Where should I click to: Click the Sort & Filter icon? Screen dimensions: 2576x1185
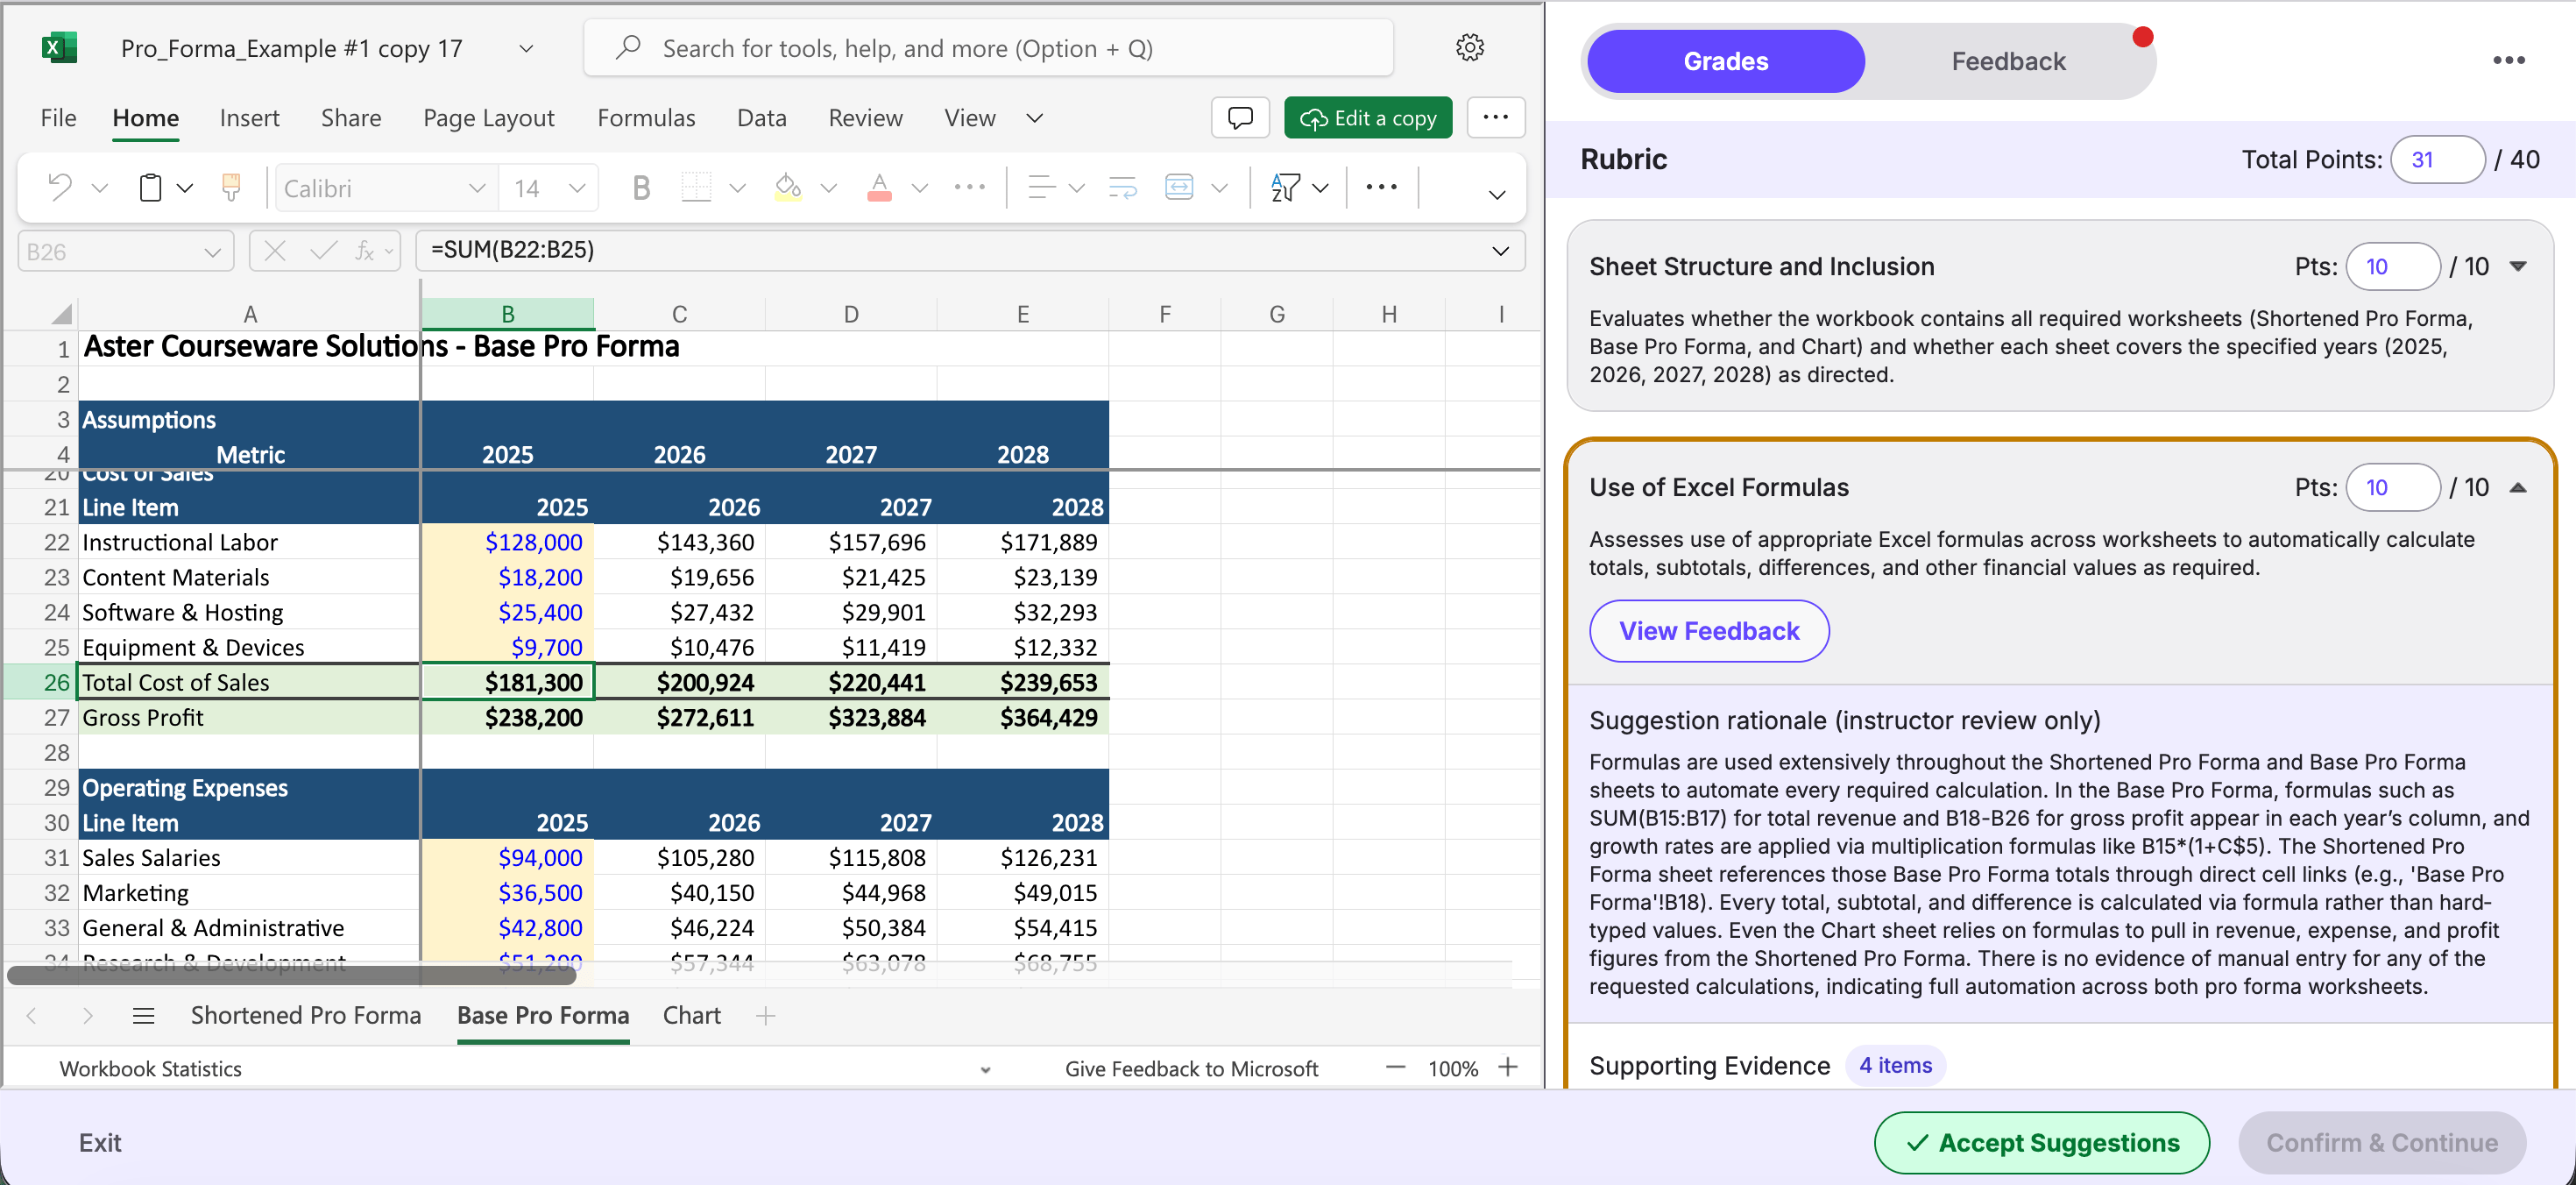click(1286, 187)
